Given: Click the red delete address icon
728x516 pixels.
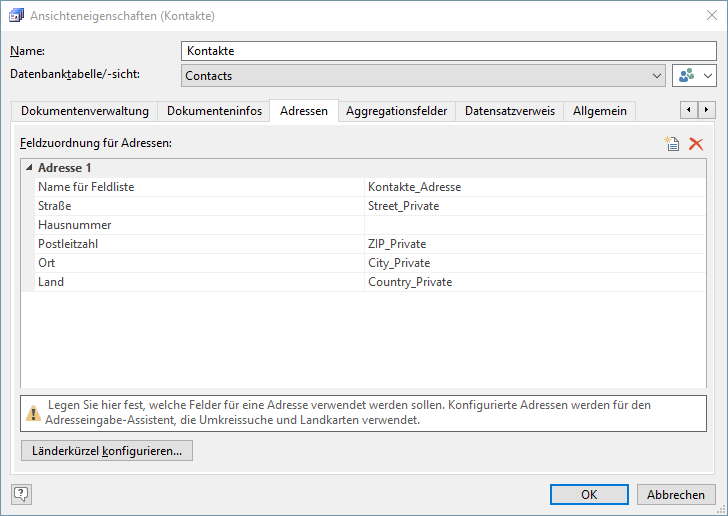Looking at the screenshot, I should tap(696, 144).
